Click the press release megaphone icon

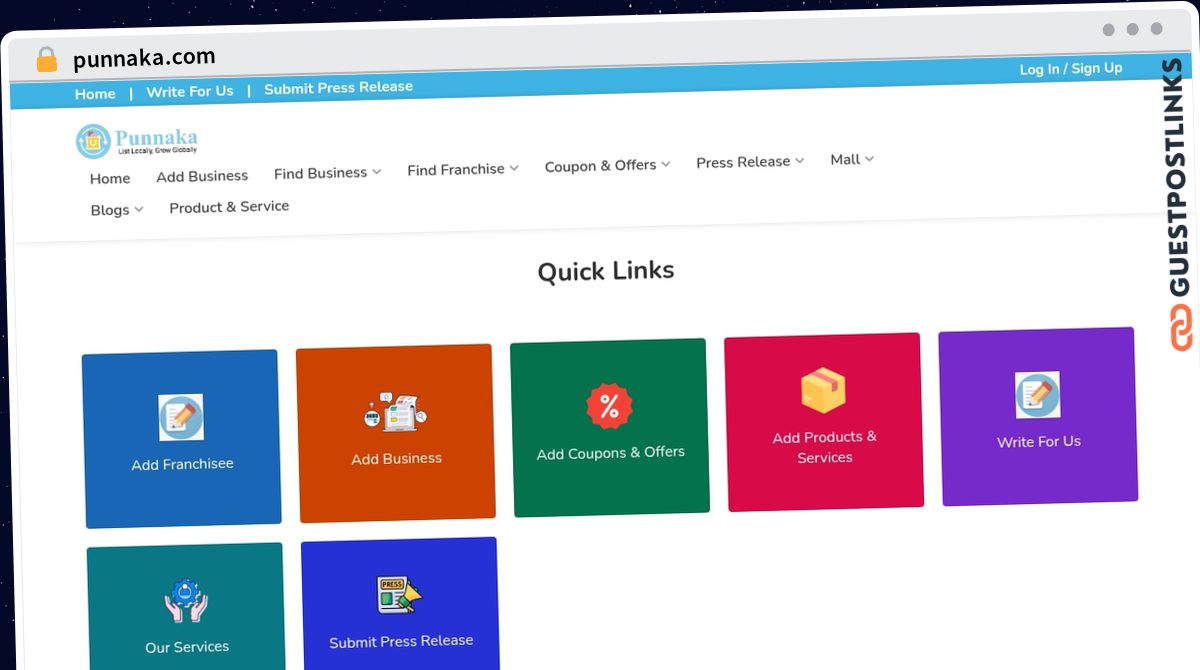coord(399,594)
